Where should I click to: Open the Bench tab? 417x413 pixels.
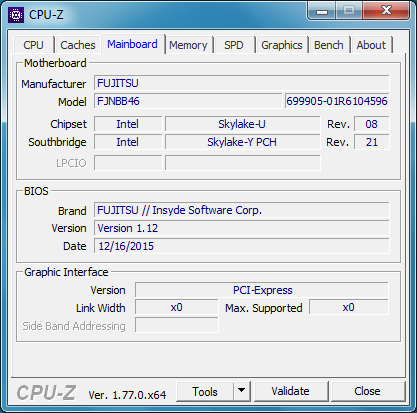point(329,45)
